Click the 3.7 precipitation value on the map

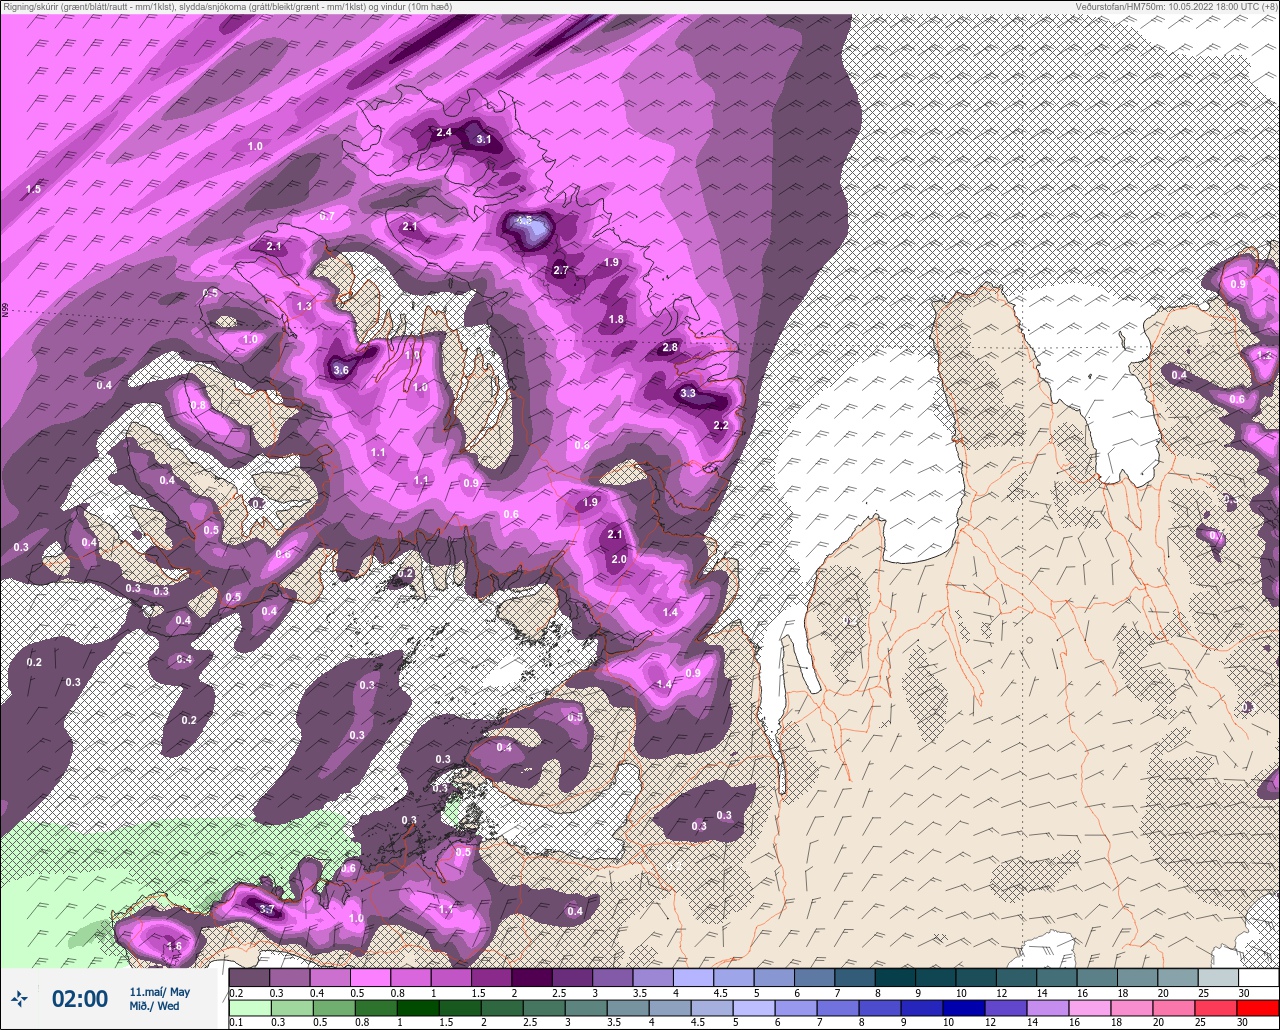click(266, 909)
